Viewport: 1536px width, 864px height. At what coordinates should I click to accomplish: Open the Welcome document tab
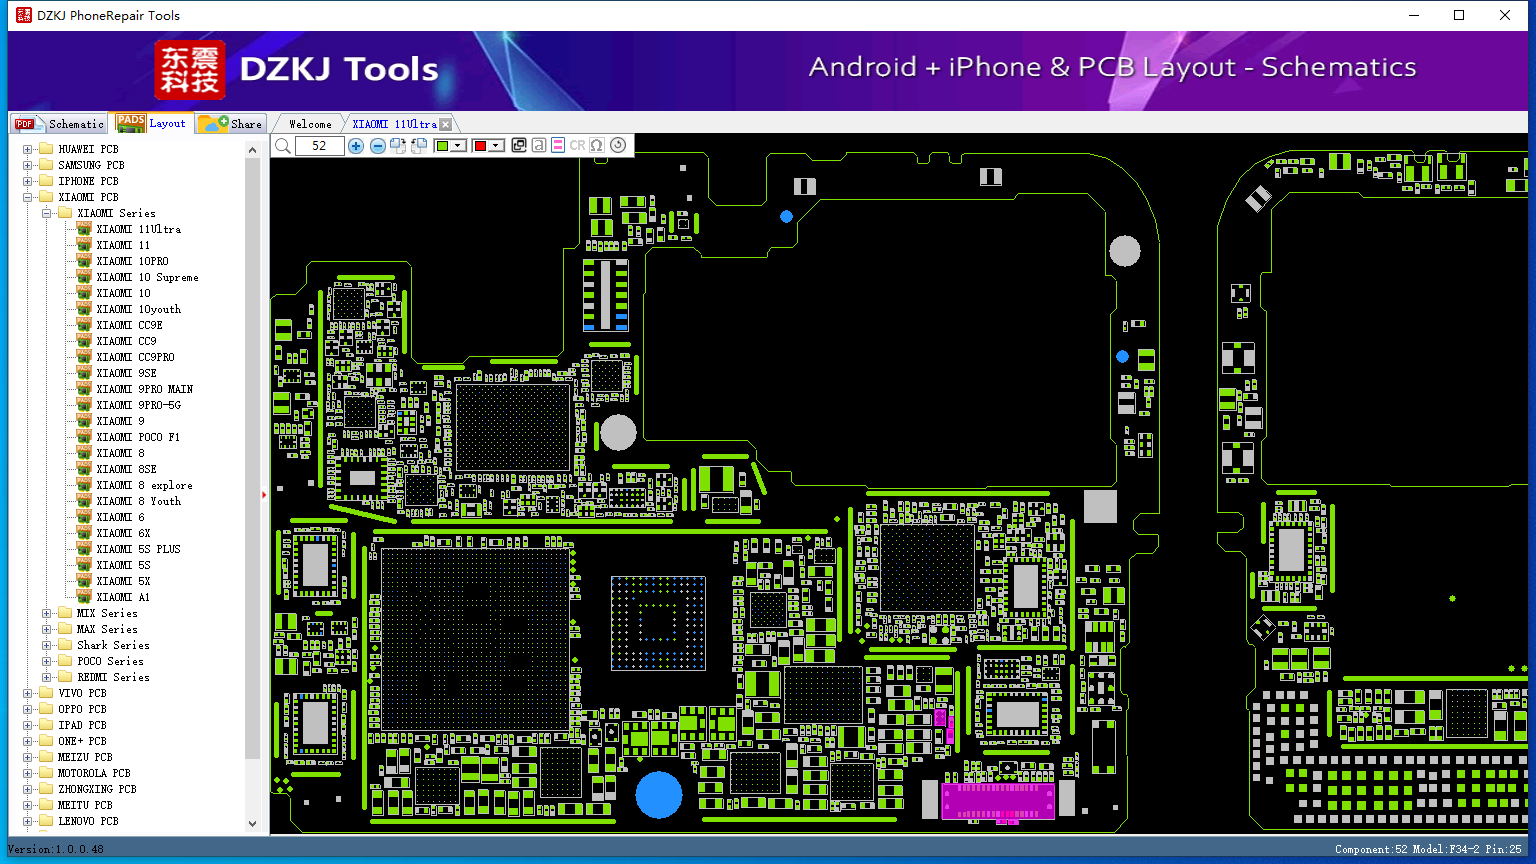point(309,124)
